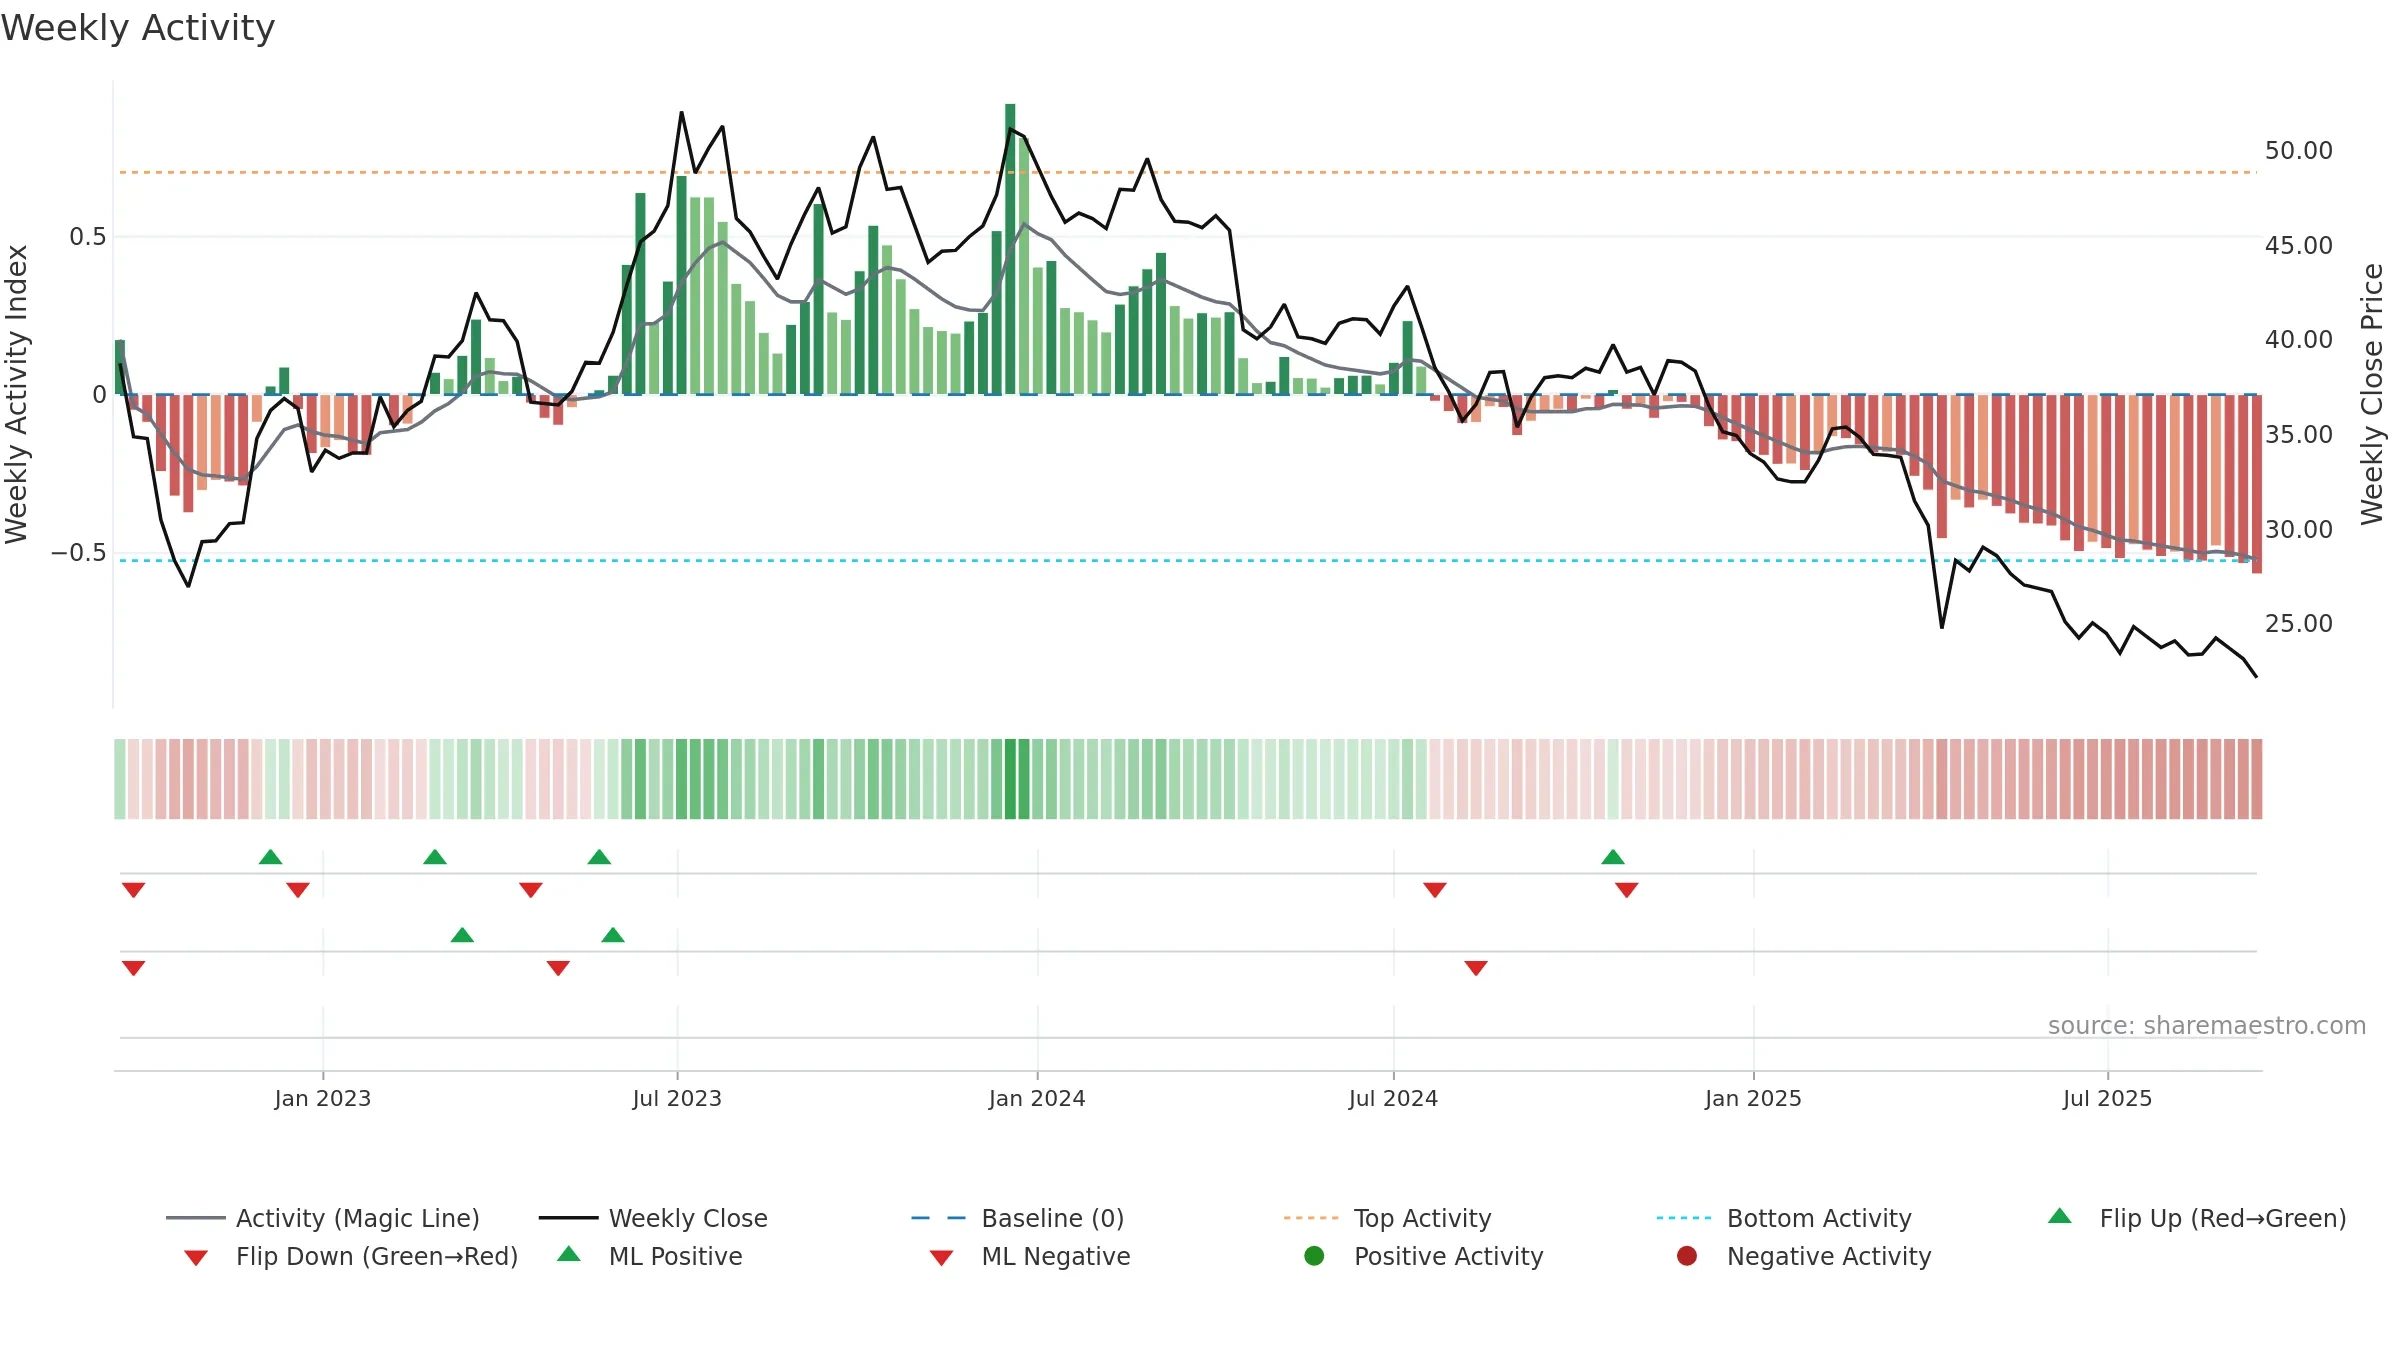Image resolution: width=2400 pixels, height=1350 pixels.
Task: Click the Weekly Activity Index axis title
Action: point(17,394)
